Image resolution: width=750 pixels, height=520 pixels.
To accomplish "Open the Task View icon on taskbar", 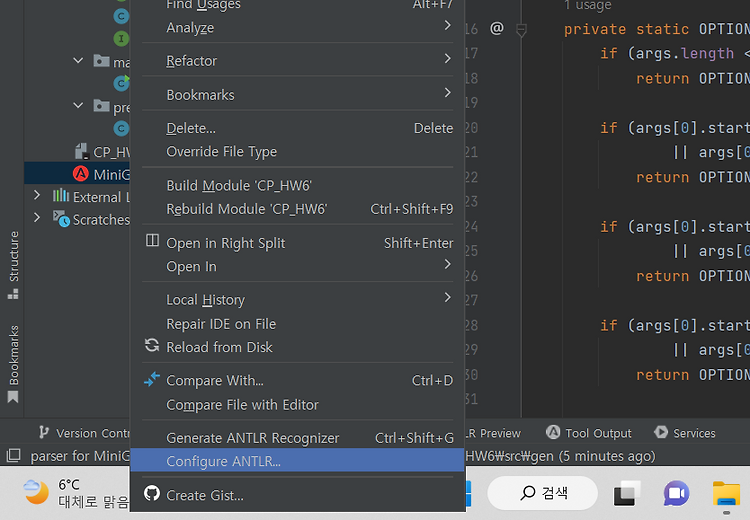I will [x=627, y=493].
